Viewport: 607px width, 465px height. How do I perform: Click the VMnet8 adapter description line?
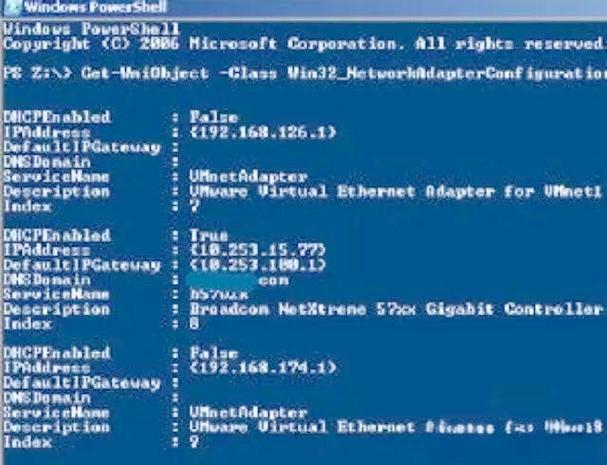395,427
